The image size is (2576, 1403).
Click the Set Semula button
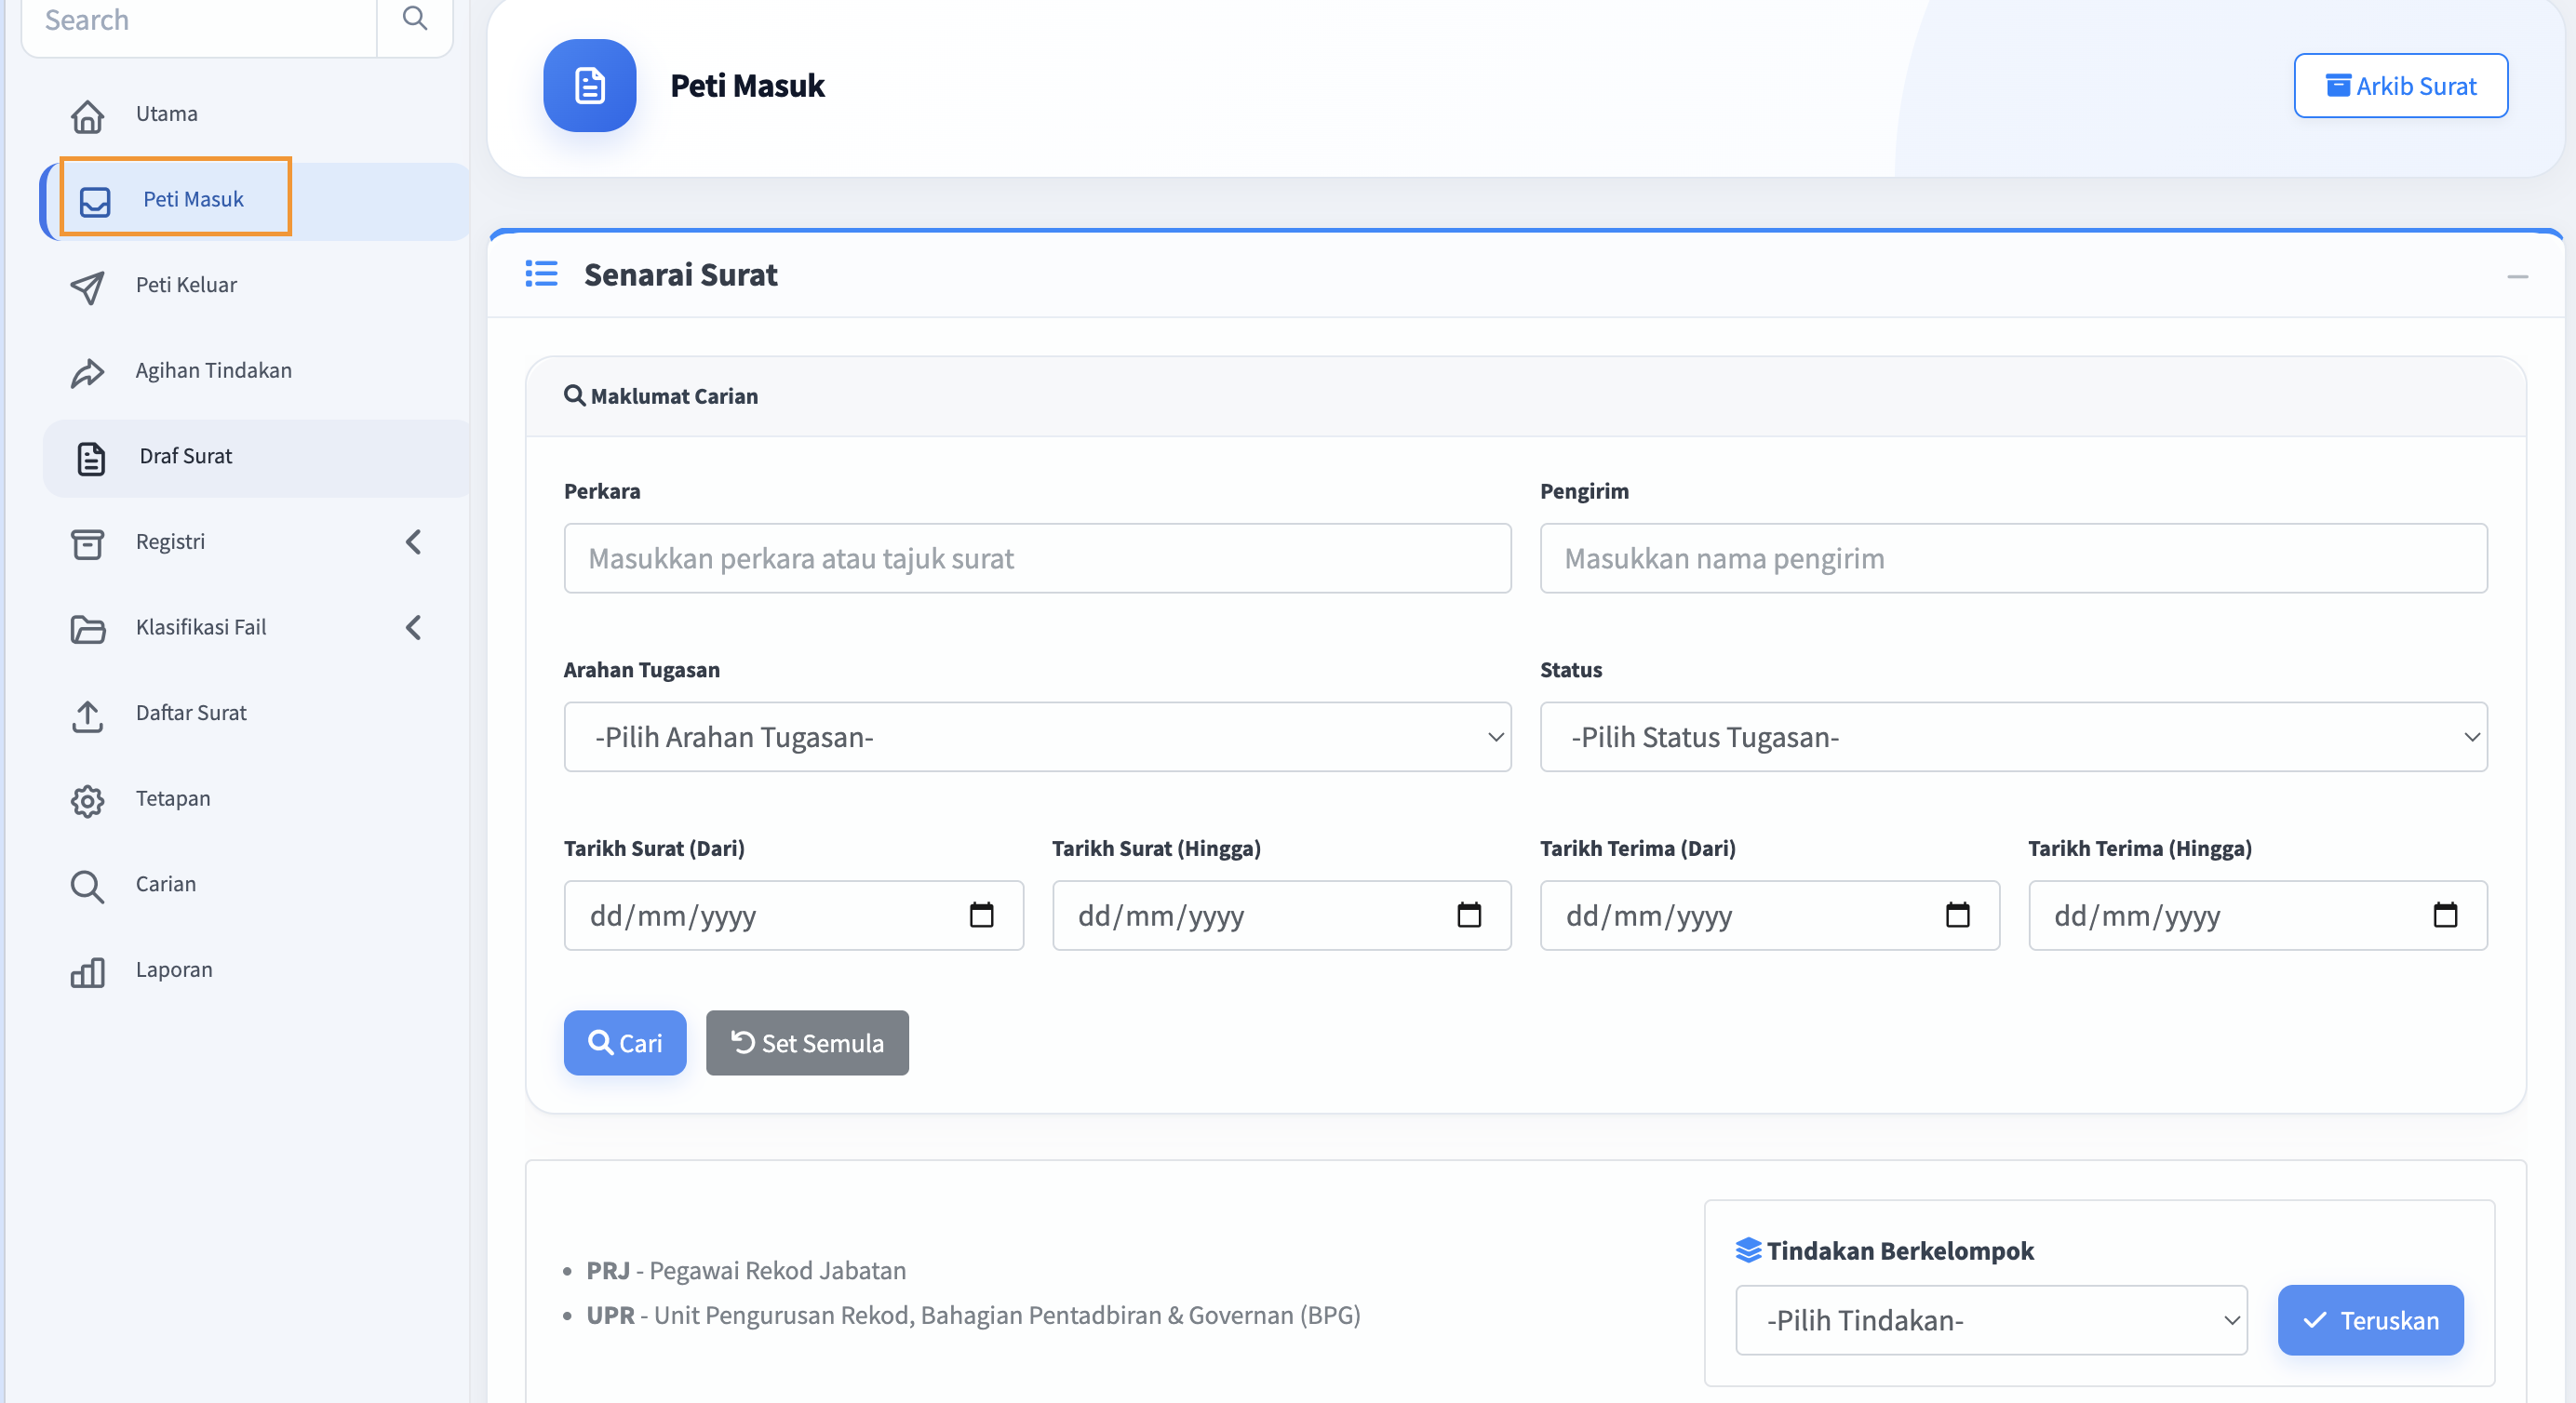point(807,1043)
